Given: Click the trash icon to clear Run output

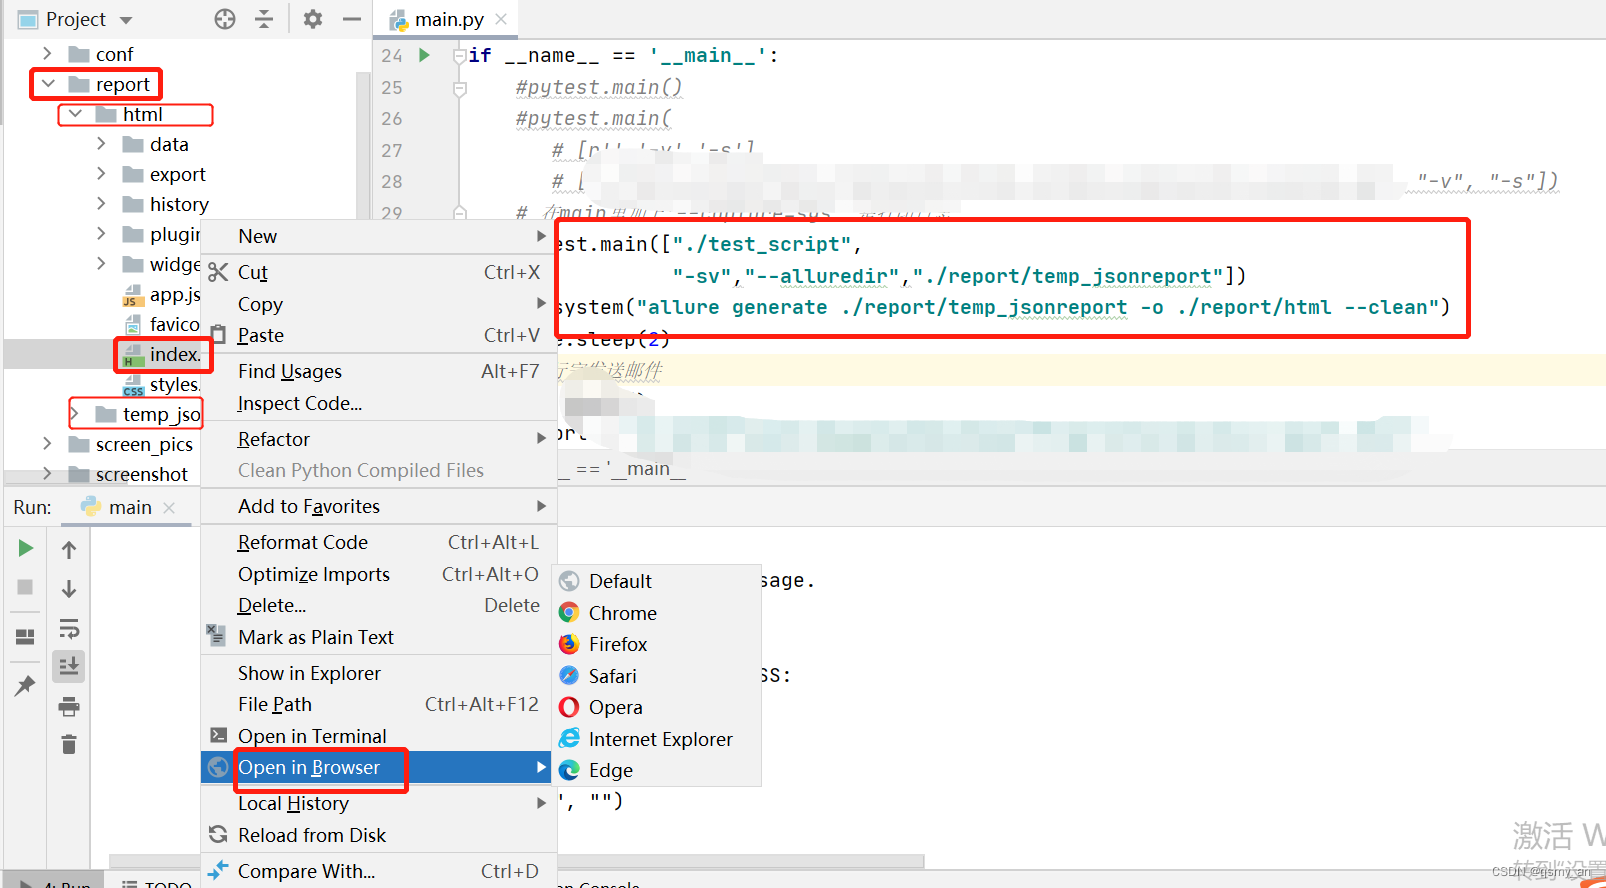Looking at the screenshot, I should (69, 745).
